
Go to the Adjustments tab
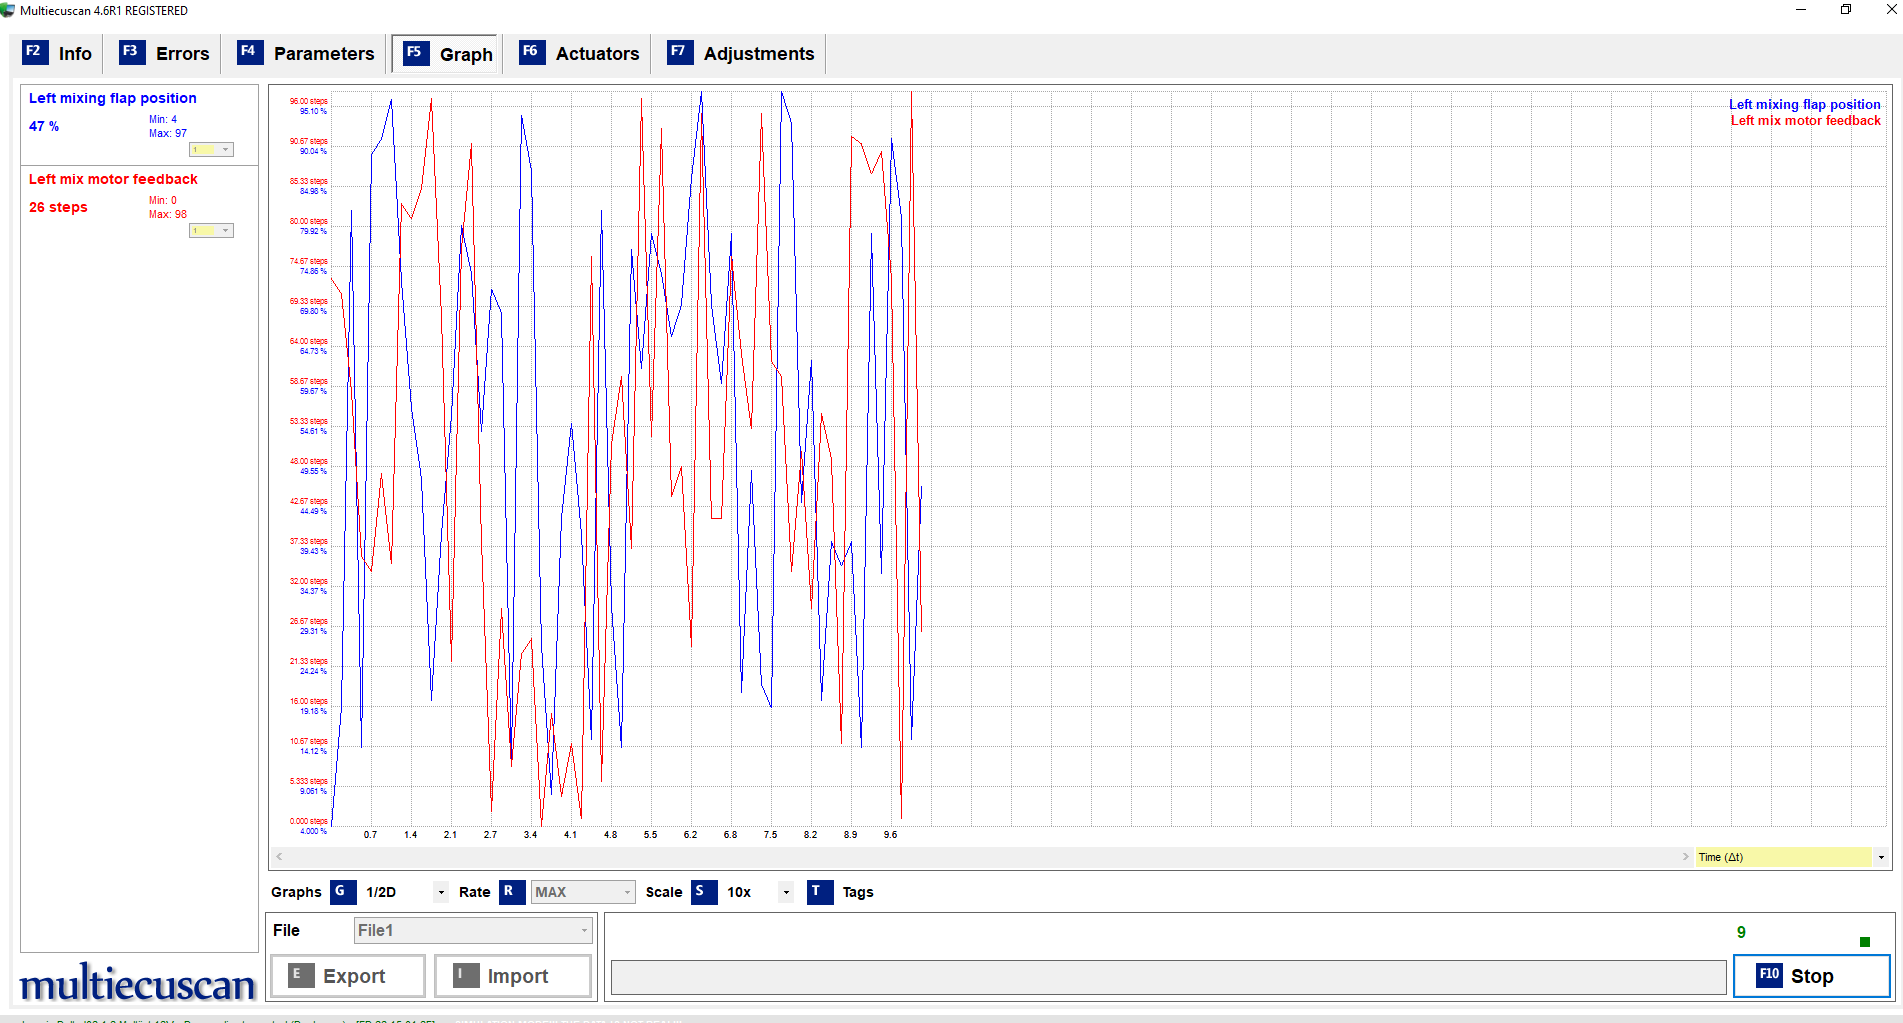click(741, 54)
